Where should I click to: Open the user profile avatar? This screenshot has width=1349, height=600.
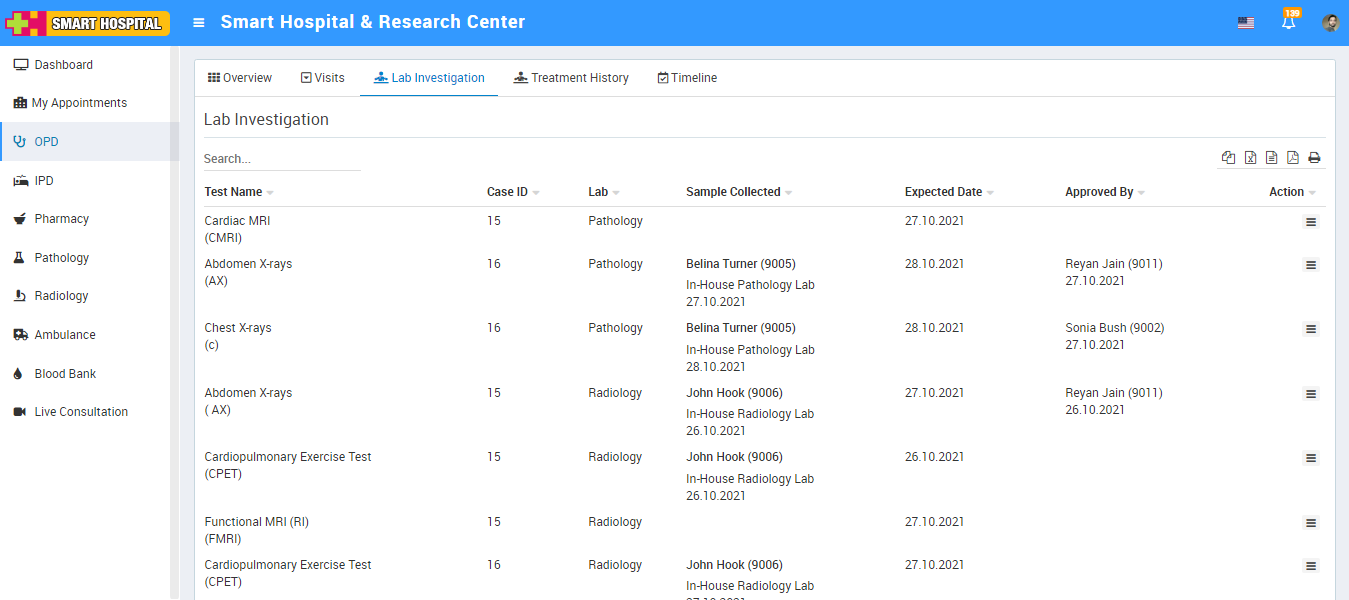pos(1330,23)
